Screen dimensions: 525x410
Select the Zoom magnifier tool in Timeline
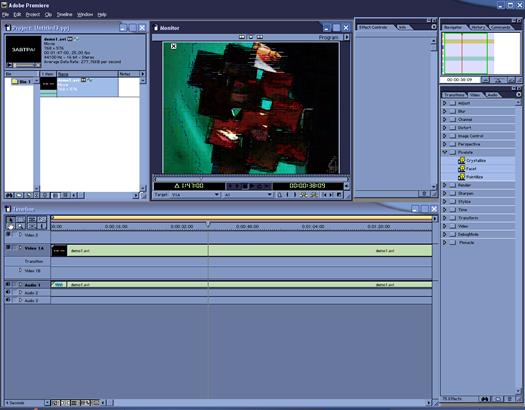[x=20, y=227]
